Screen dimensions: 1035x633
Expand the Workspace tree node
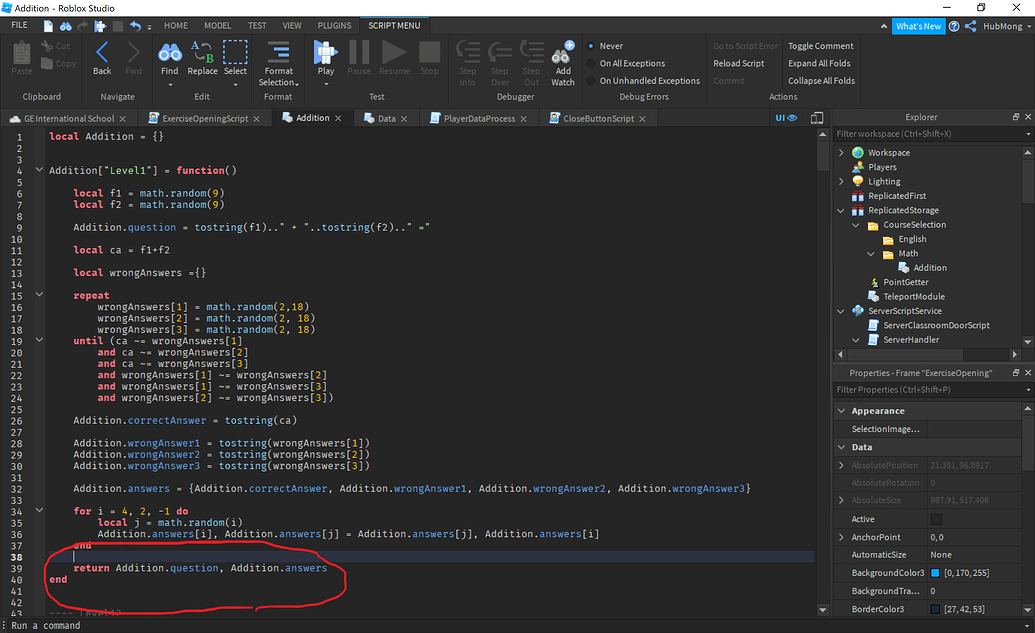coord(841,152)
